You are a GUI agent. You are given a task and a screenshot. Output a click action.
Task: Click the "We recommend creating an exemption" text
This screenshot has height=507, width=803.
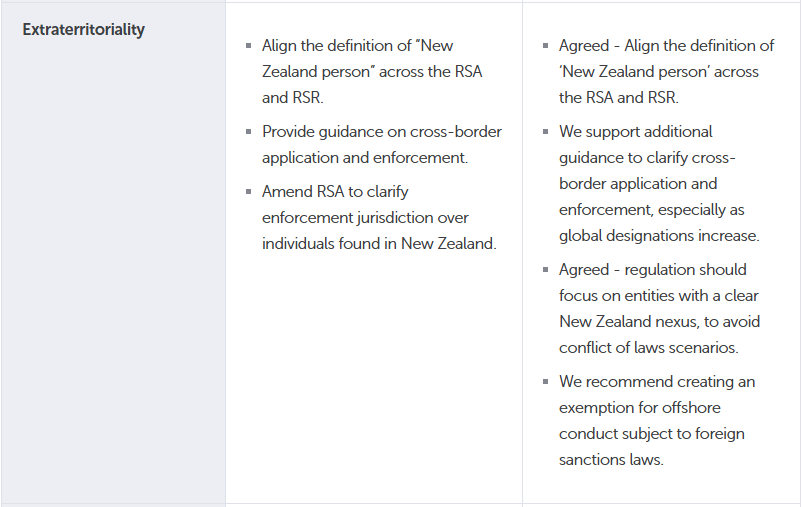657,382
